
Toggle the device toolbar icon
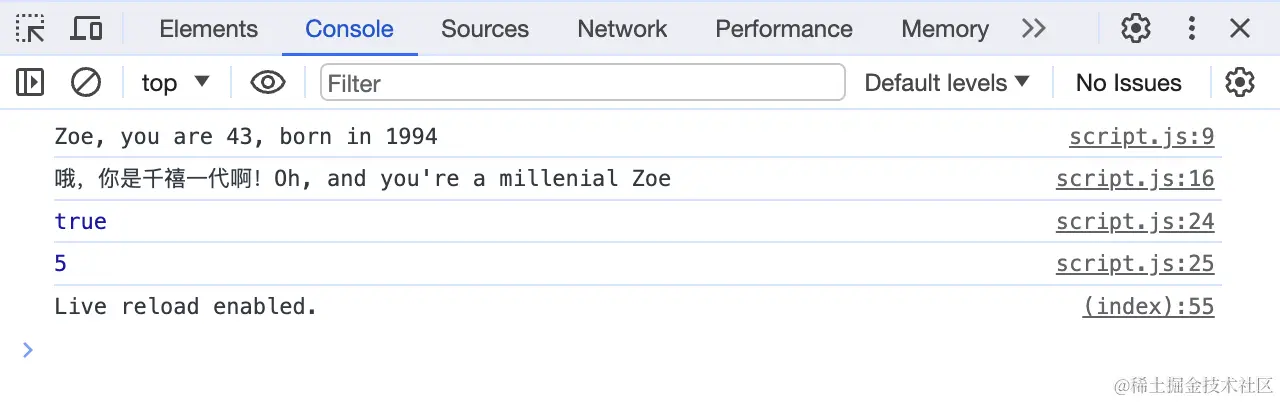86,28
